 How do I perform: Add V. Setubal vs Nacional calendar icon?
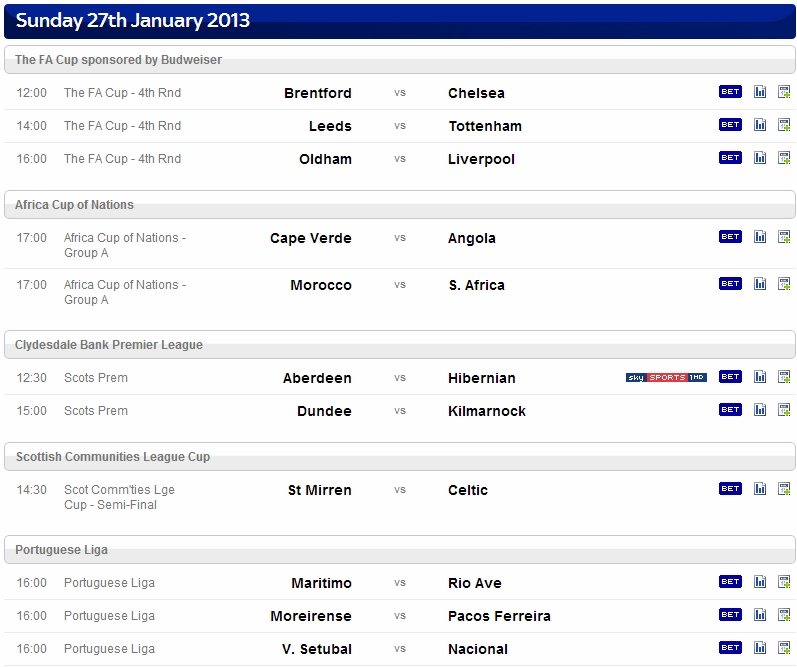[x=784, y=648]
